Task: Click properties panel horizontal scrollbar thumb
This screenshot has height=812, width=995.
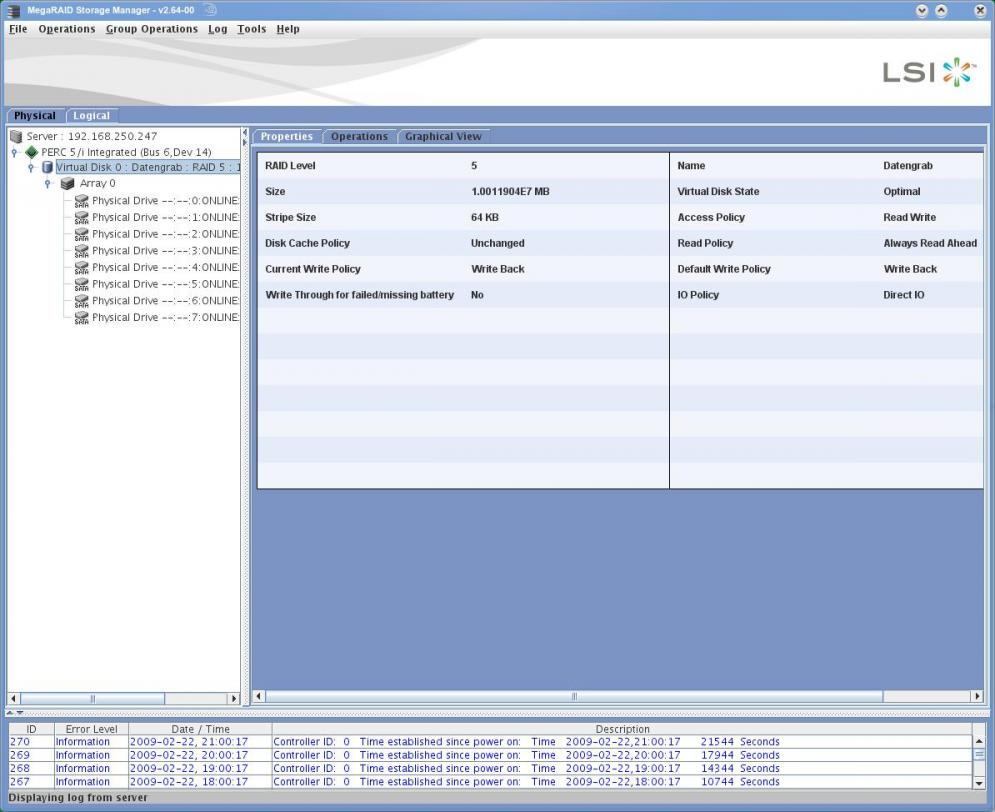Action: pos(574,696)
